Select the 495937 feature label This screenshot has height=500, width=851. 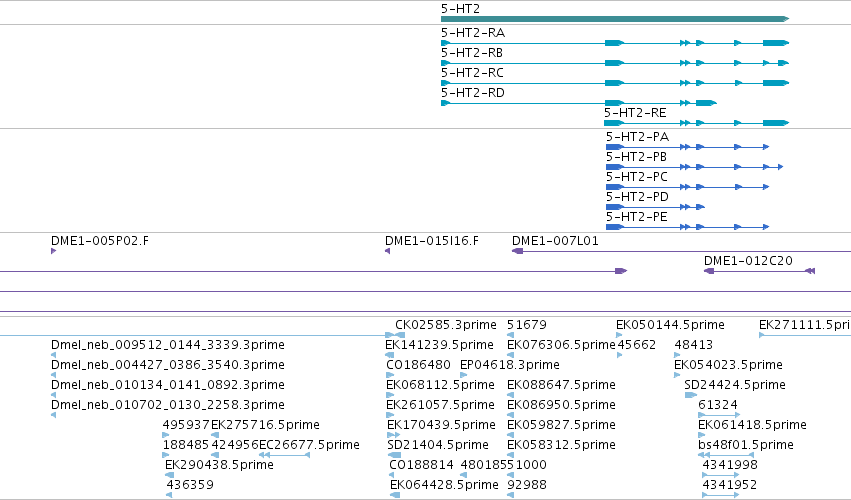click(186, 426)
